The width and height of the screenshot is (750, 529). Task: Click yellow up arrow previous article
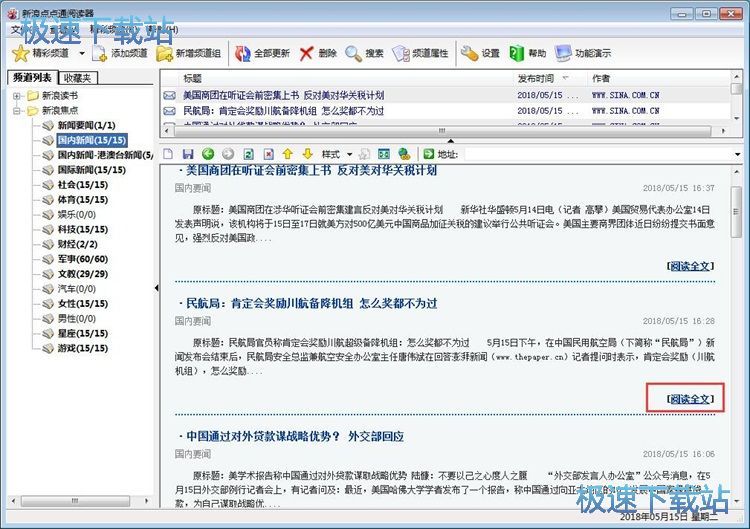[x=287, y=154]
